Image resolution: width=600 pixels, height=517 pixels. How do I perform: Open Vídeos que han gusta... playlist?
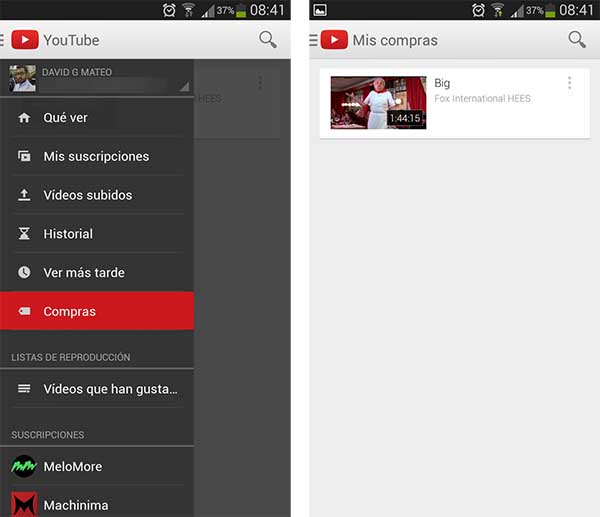pyautogui.click(x=97, y=388)
